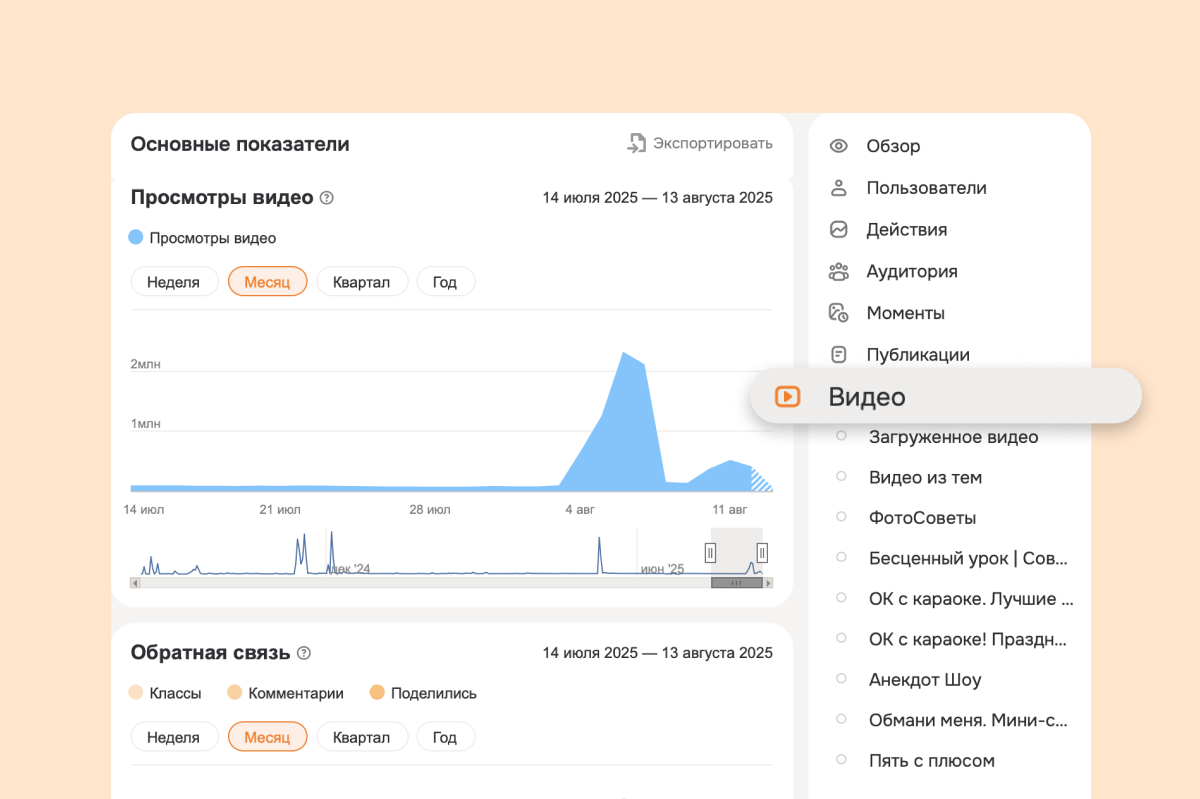Viewport: 1200px width, 799px height.
Task: Open help icon beside Просмотры видео
Action: [x=326, y=198]
